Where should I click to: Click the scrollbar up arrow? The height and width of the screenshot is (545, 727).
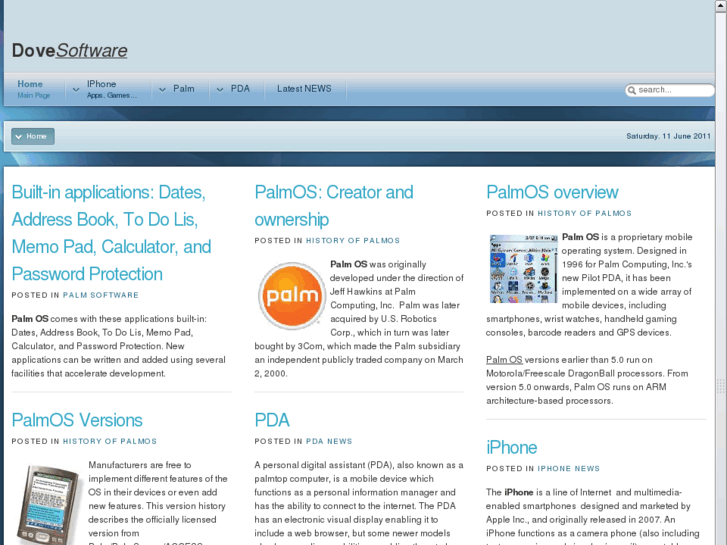(721, 6)
